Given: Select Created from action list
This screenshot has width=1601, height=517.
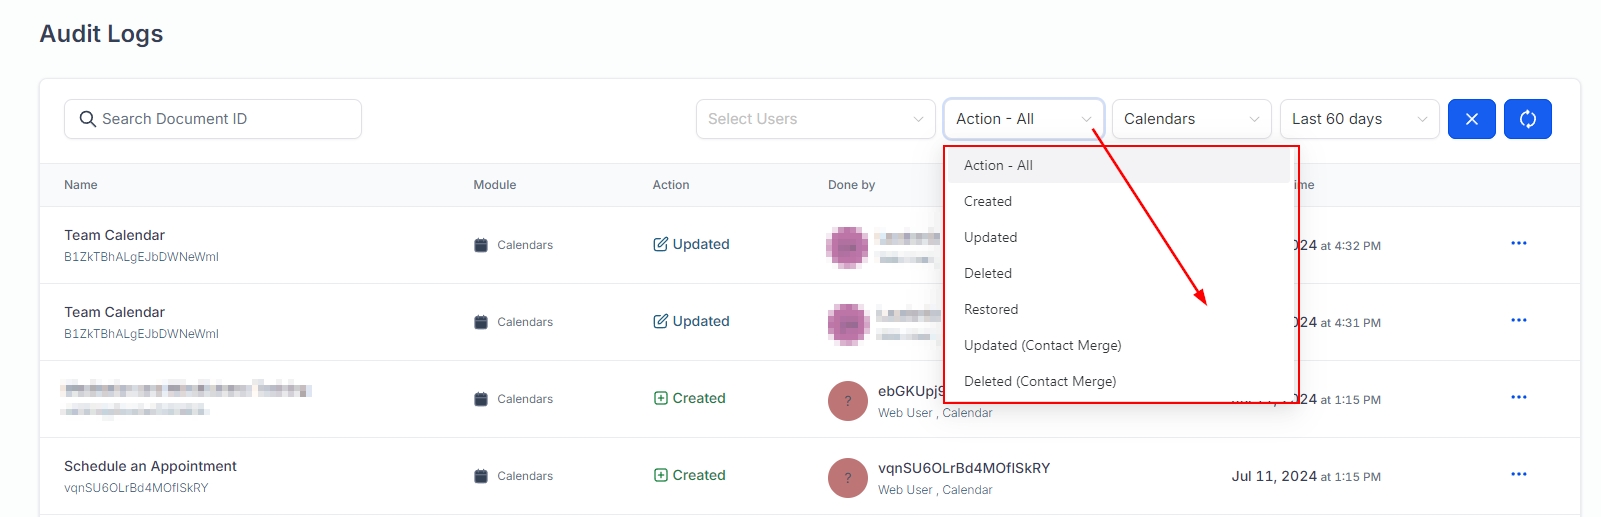Looking at the screenshot, I should (988, 201).
